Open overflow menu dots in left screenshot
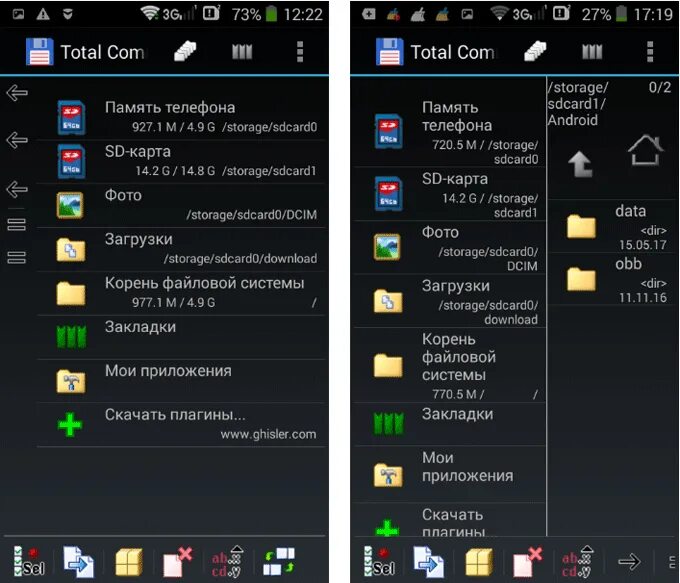 [300, 52]
